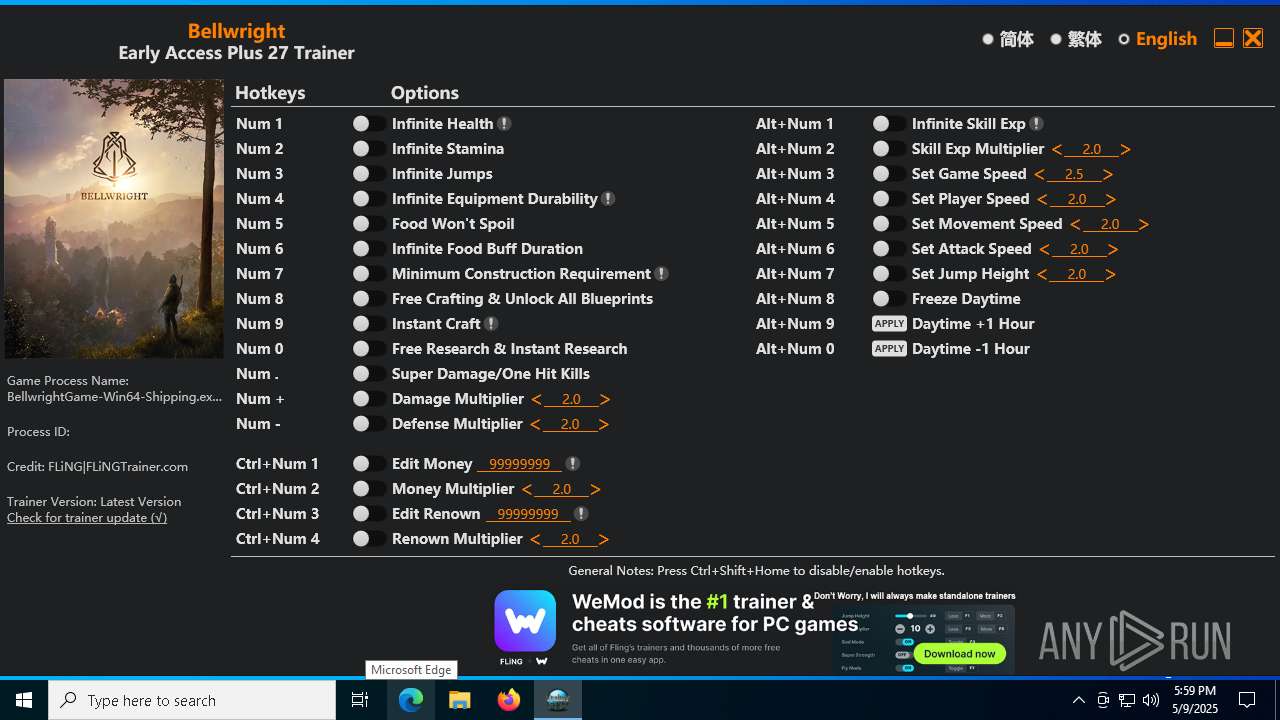Decrease the Set Player Speed value
This screenshot has width=1280, height=720.
(x=1042, y=199)
